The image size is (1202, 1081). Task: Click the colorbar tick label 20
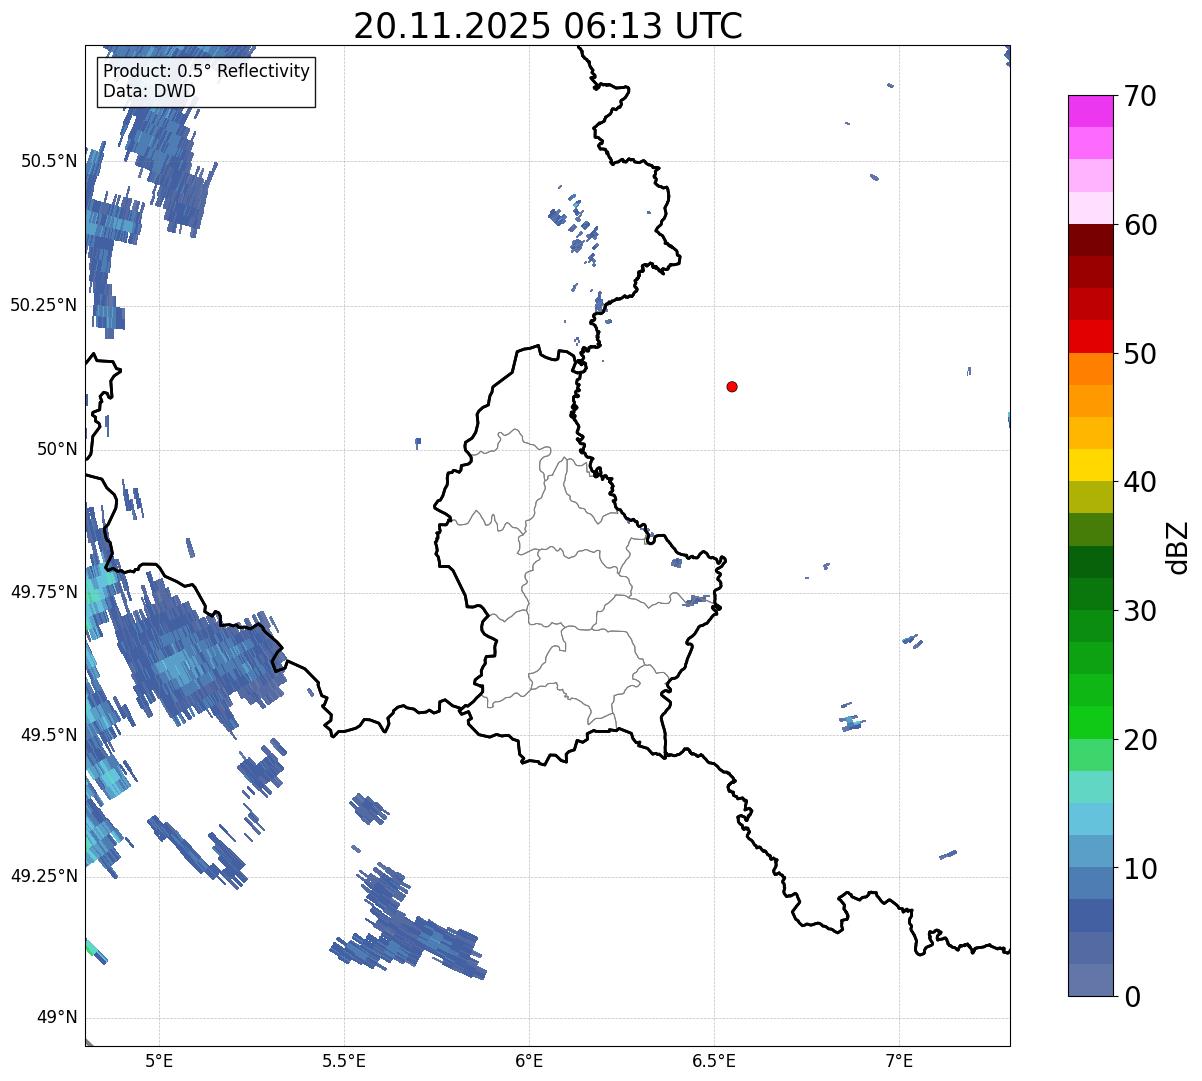pyautogui.click(x=1140, y=740)
